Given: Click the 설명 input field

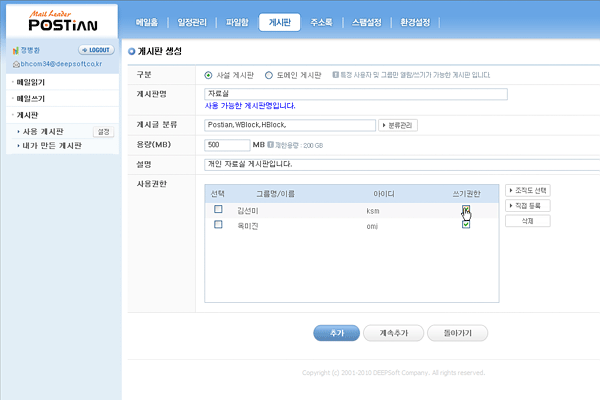Looking at the screenshot, I should tap(402, 165).
